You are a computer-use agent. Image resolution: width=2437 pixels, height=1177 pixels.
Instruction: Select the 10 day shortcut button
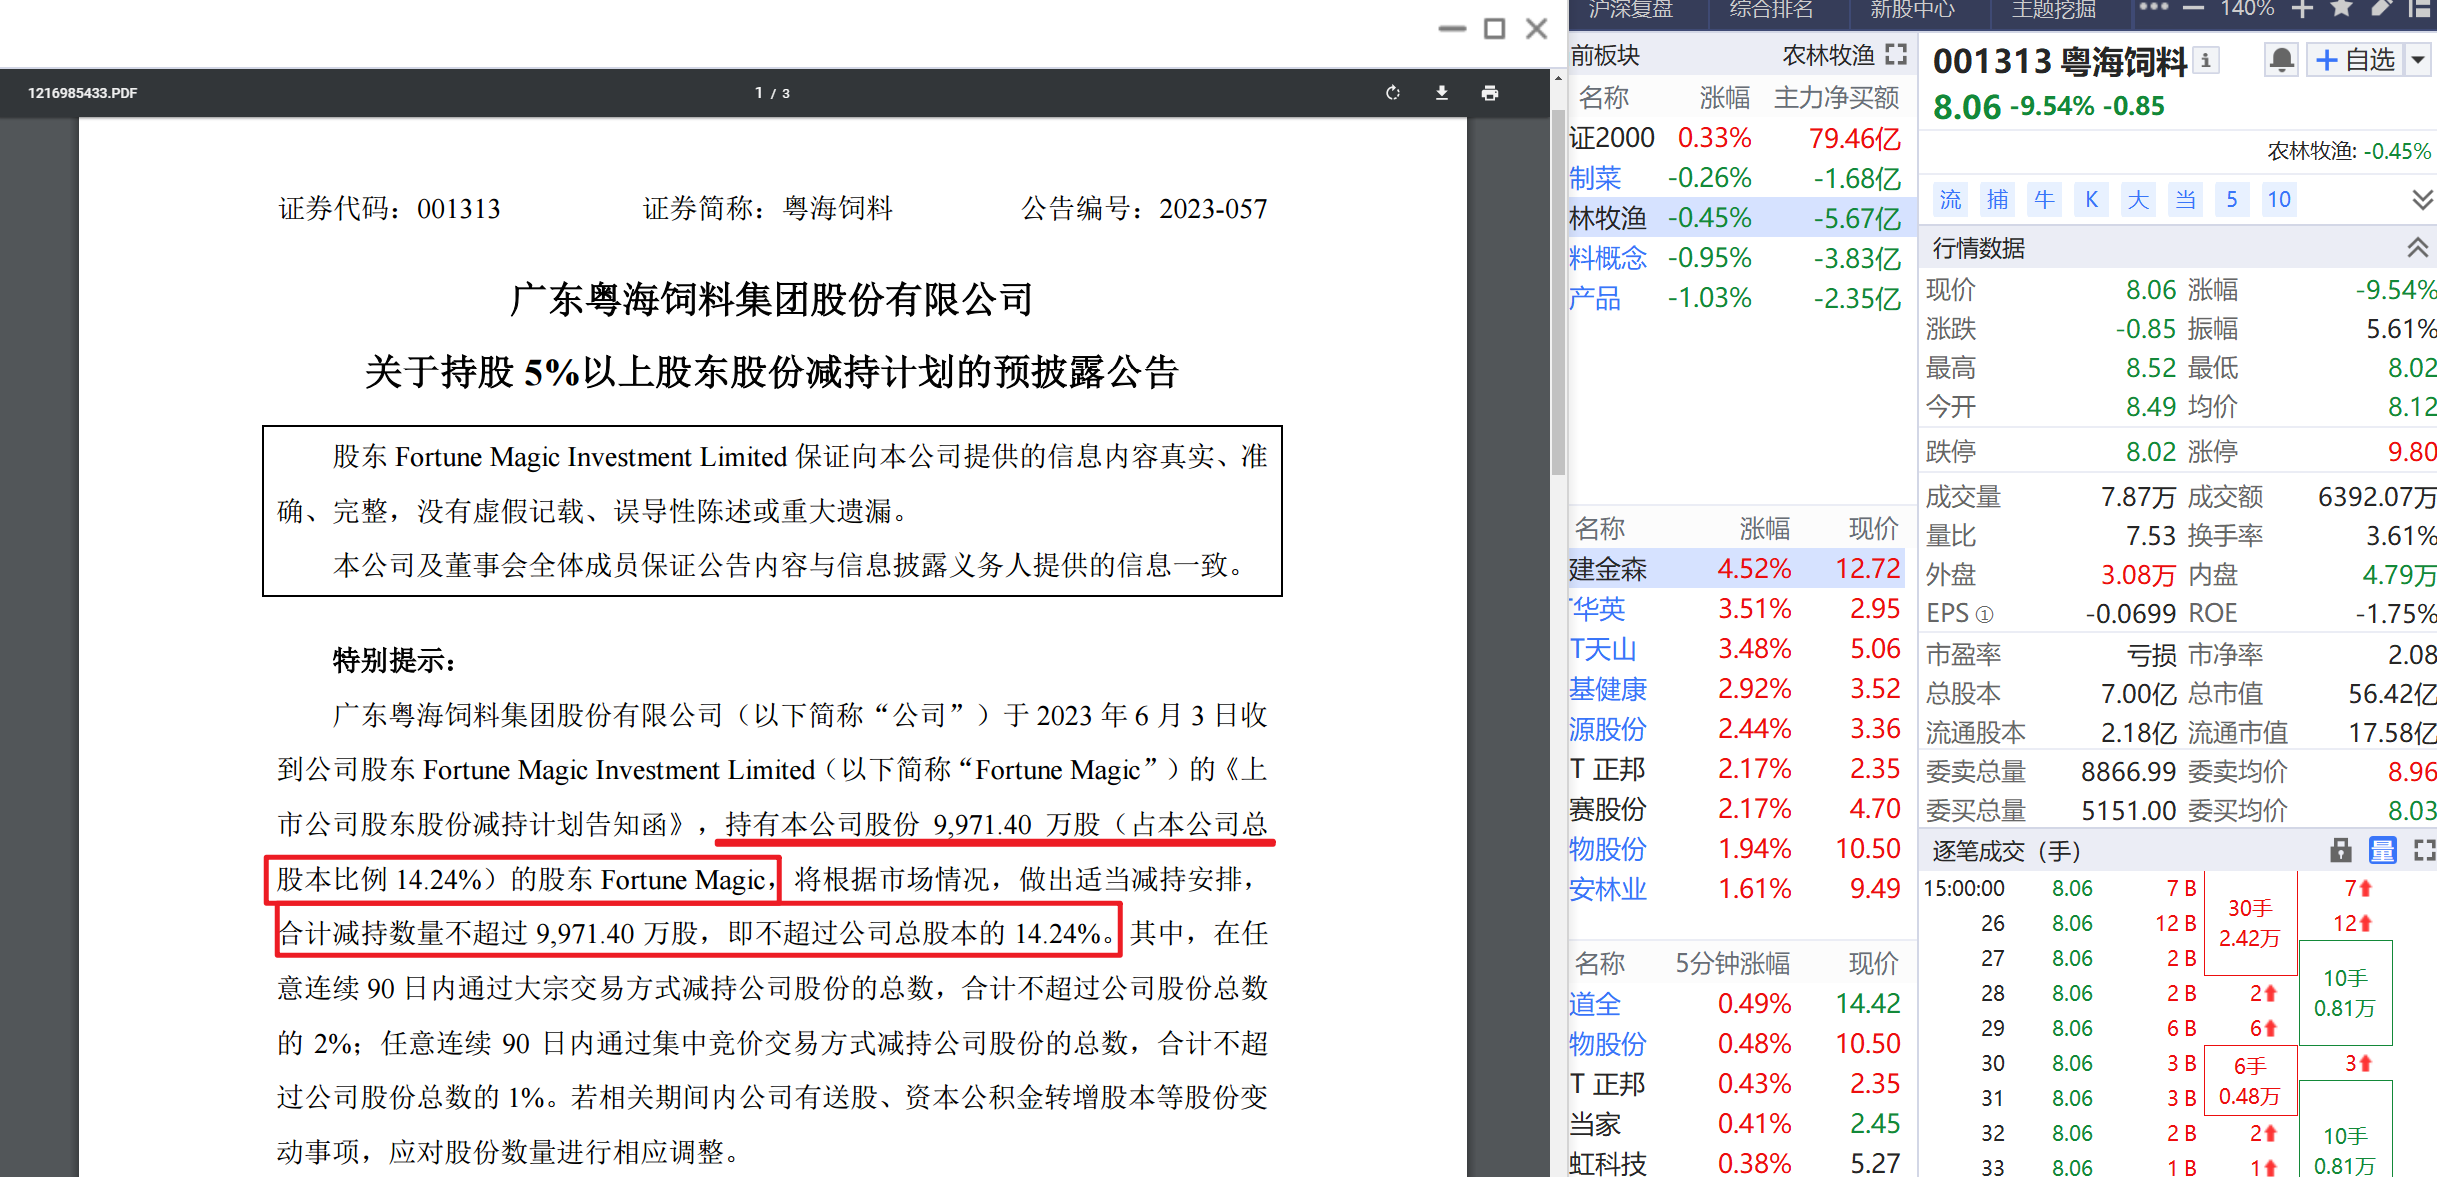click(x=2279, y=199)
